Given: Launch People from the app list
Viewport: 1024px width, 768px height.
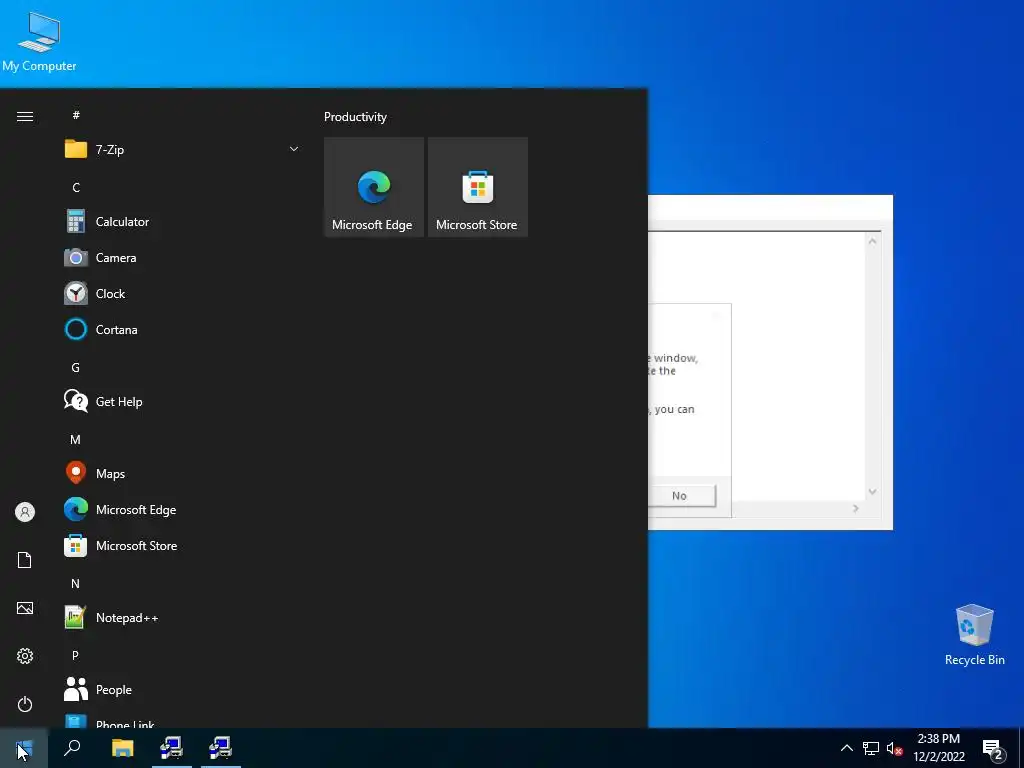Looking at the screenshot, I should pyautogui.click(x=181, y=689).
